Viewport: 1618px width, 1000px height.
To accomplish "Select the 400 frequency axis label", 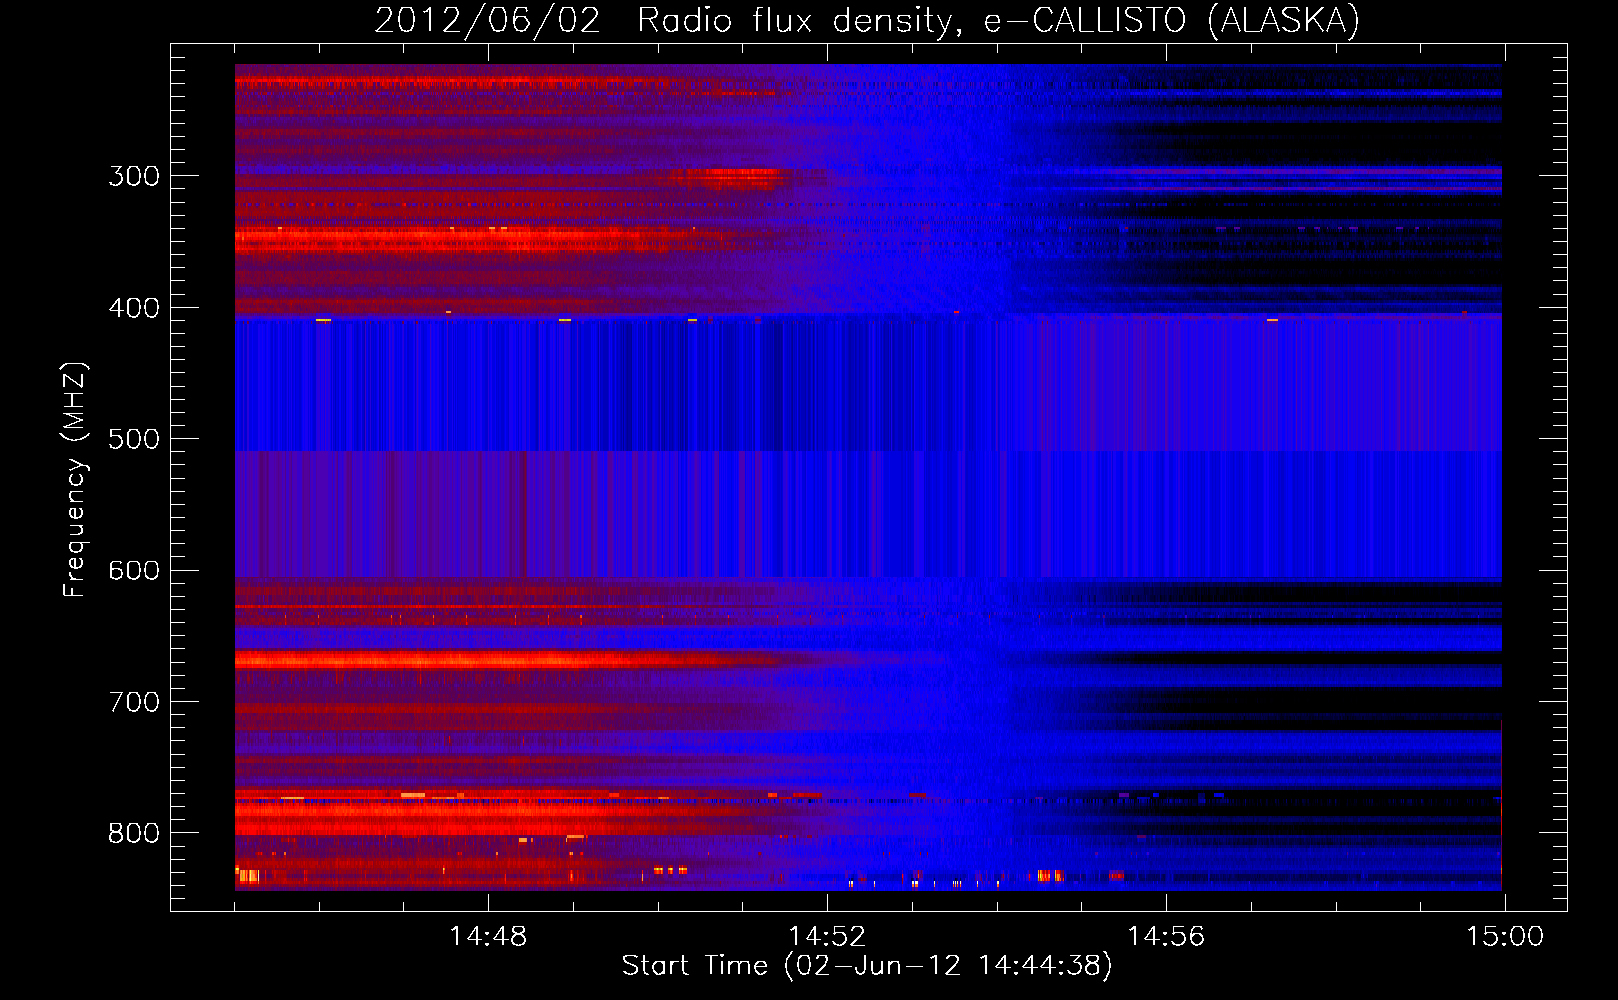I will pos(134,308).
